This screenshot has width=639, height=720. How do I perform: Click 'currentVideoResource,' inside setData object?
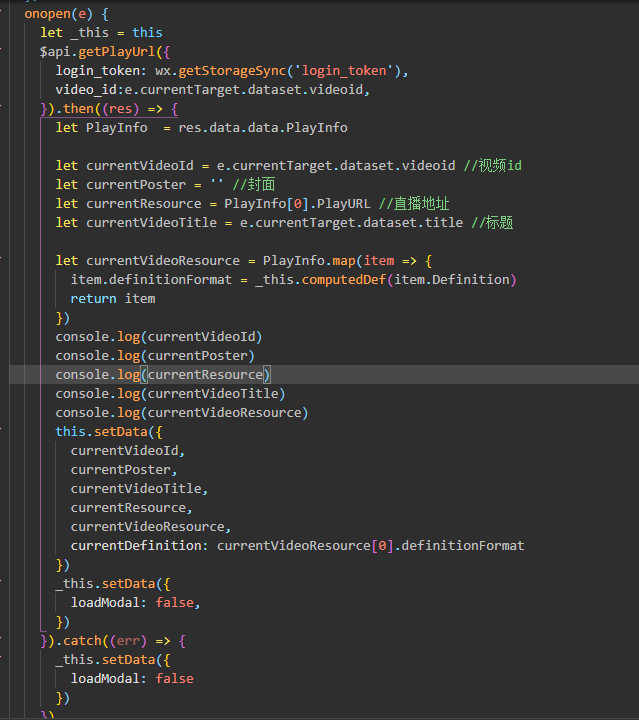pos(151,527)
